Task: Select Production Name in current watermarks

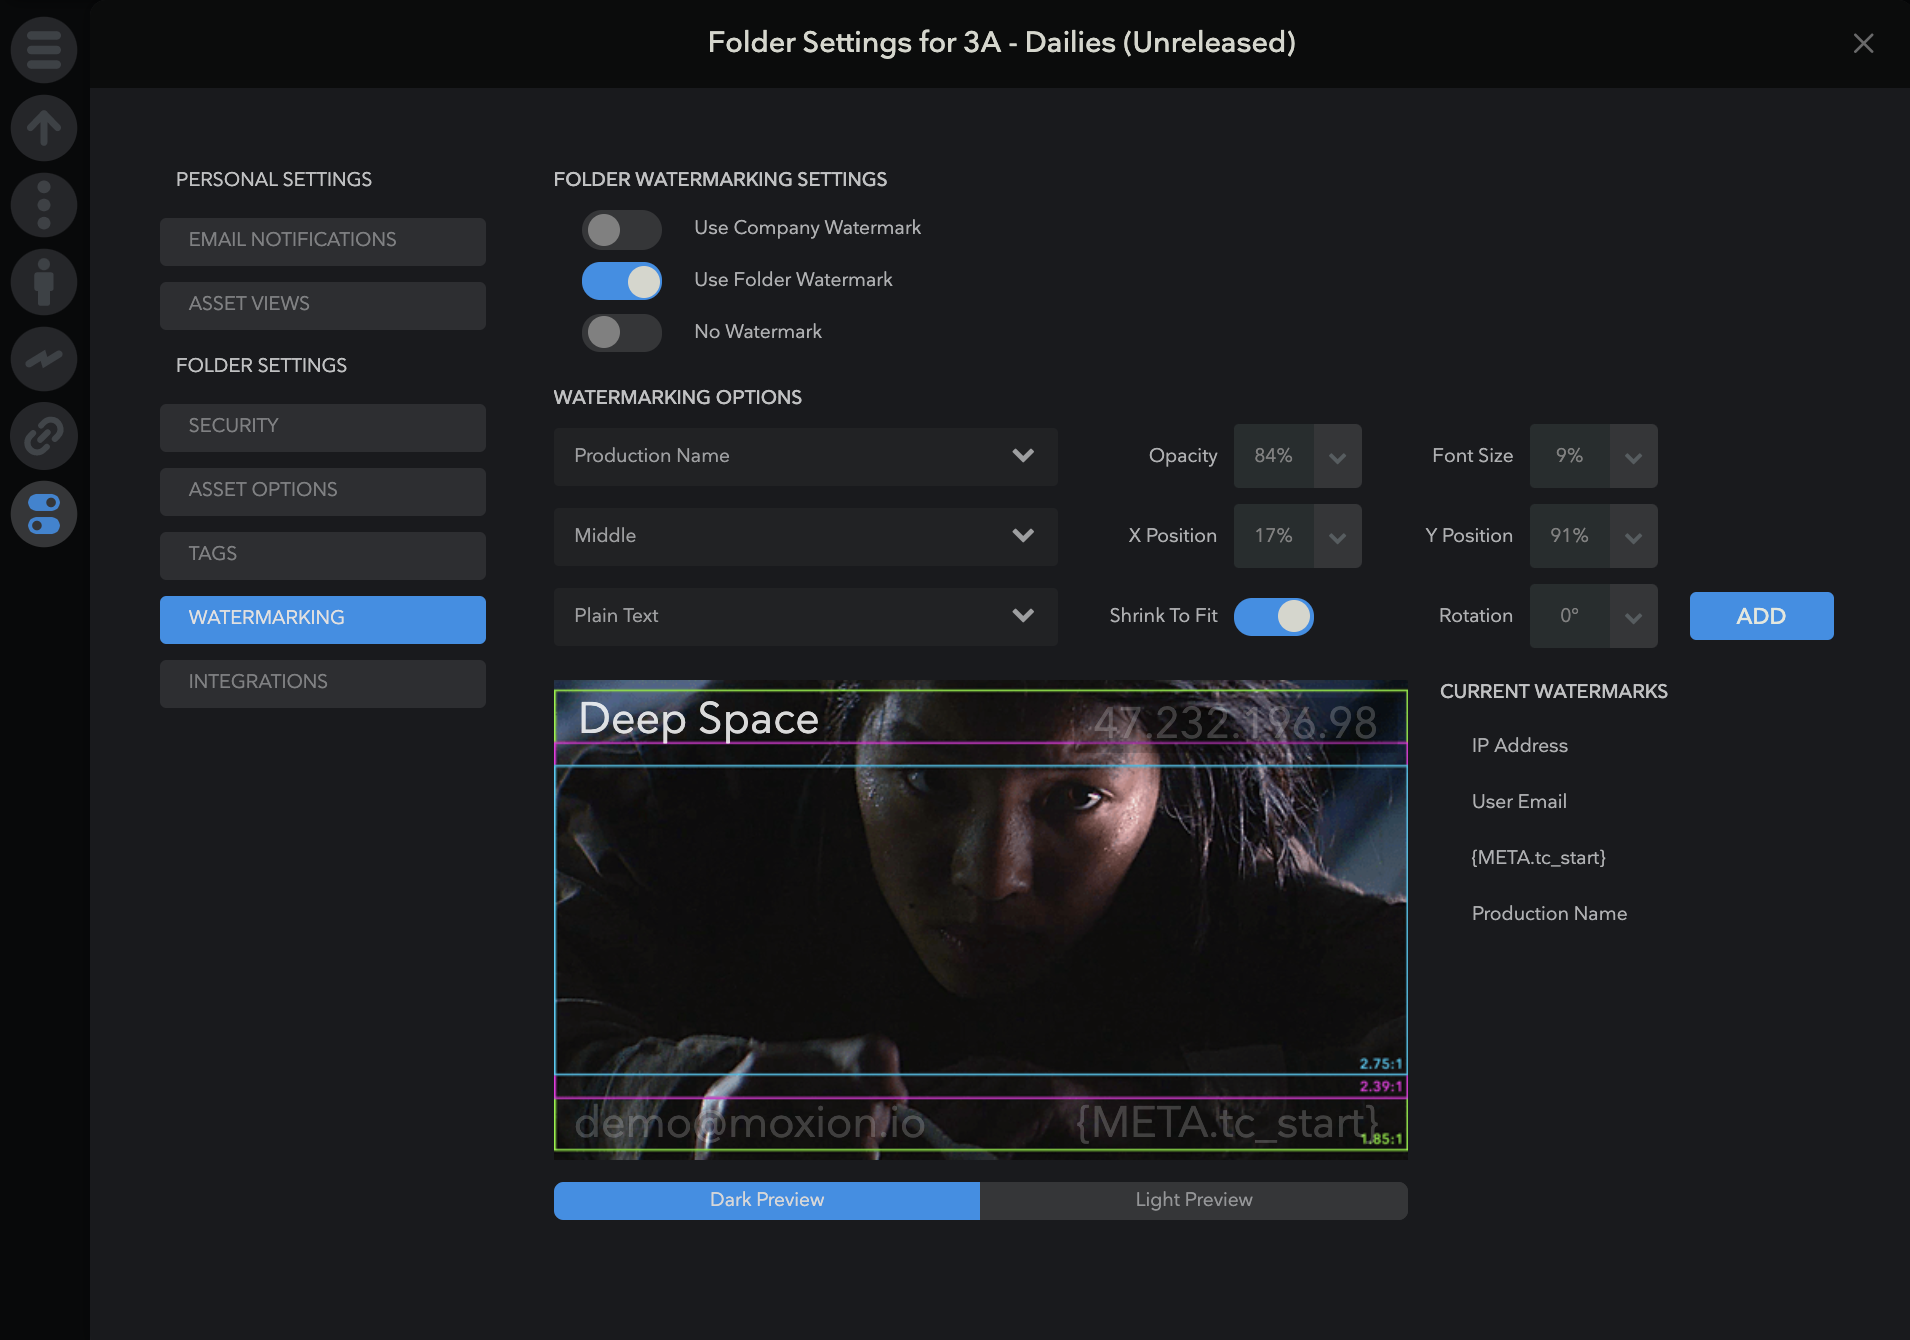Action: point(1549,913)
